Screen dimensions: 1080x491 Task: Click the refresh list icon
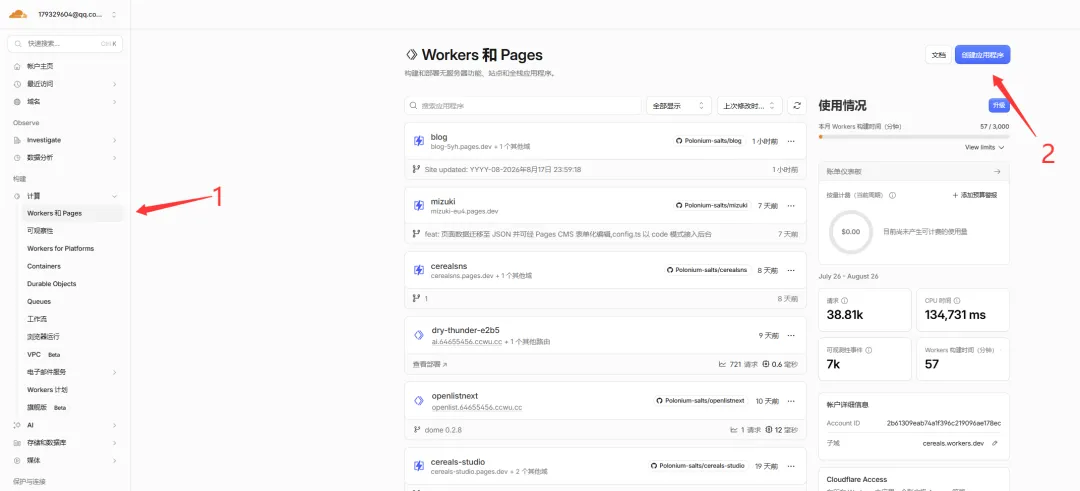coord(797,105)
